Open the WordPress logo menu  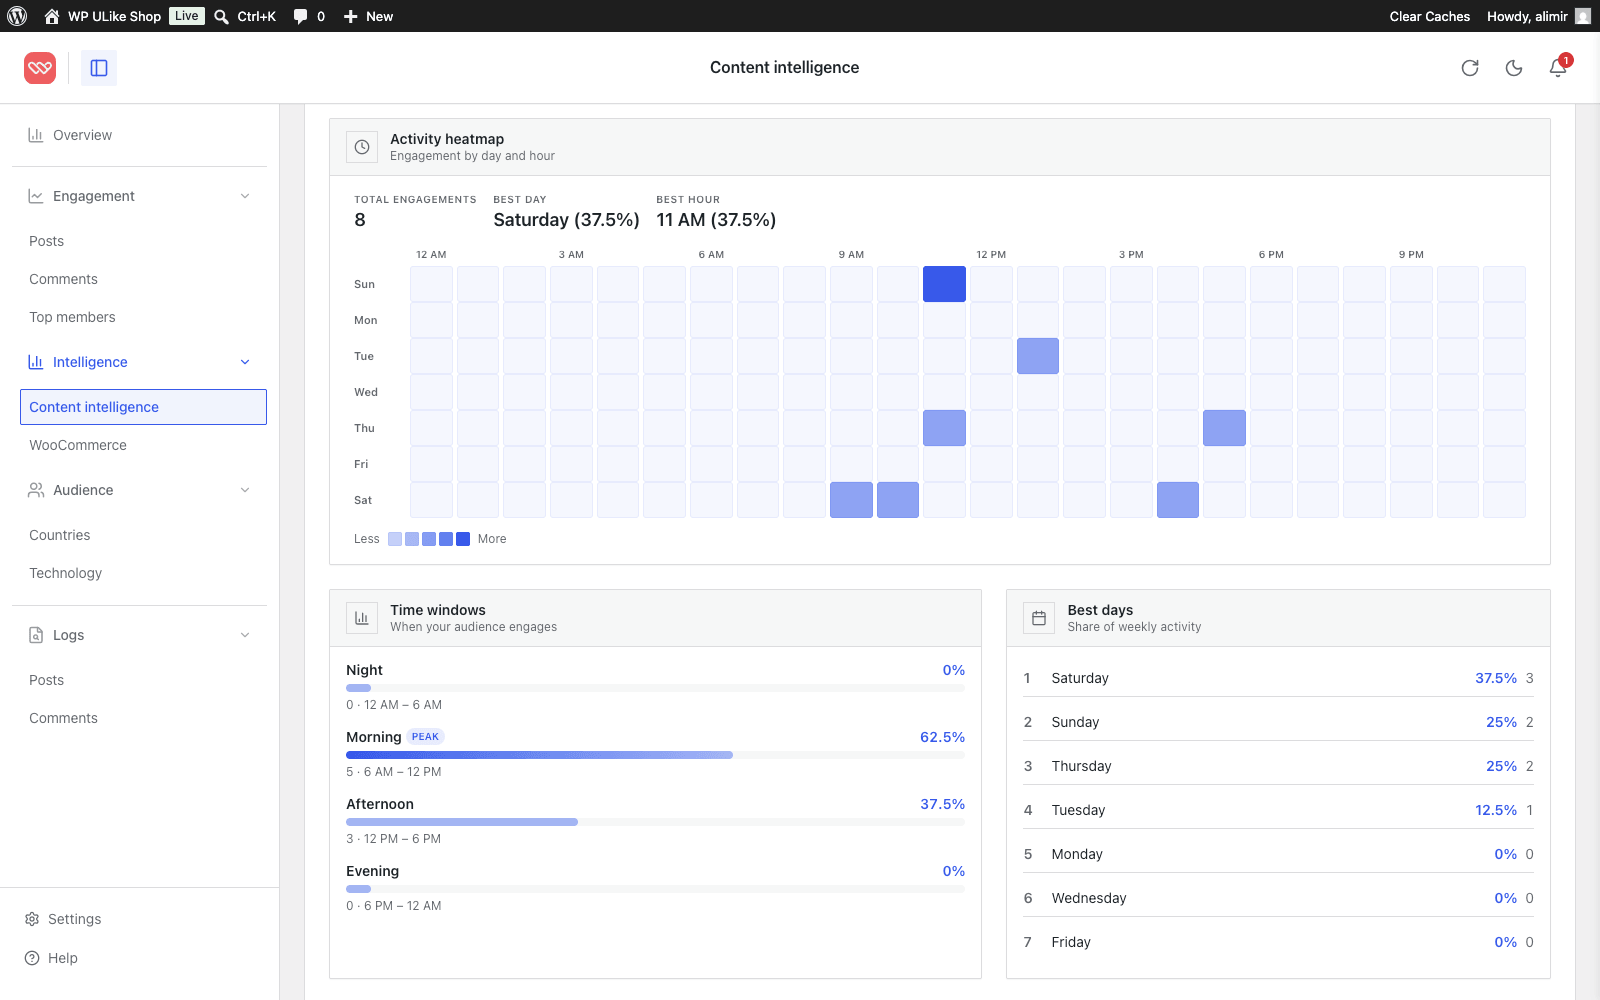click(x=17, y=16)
